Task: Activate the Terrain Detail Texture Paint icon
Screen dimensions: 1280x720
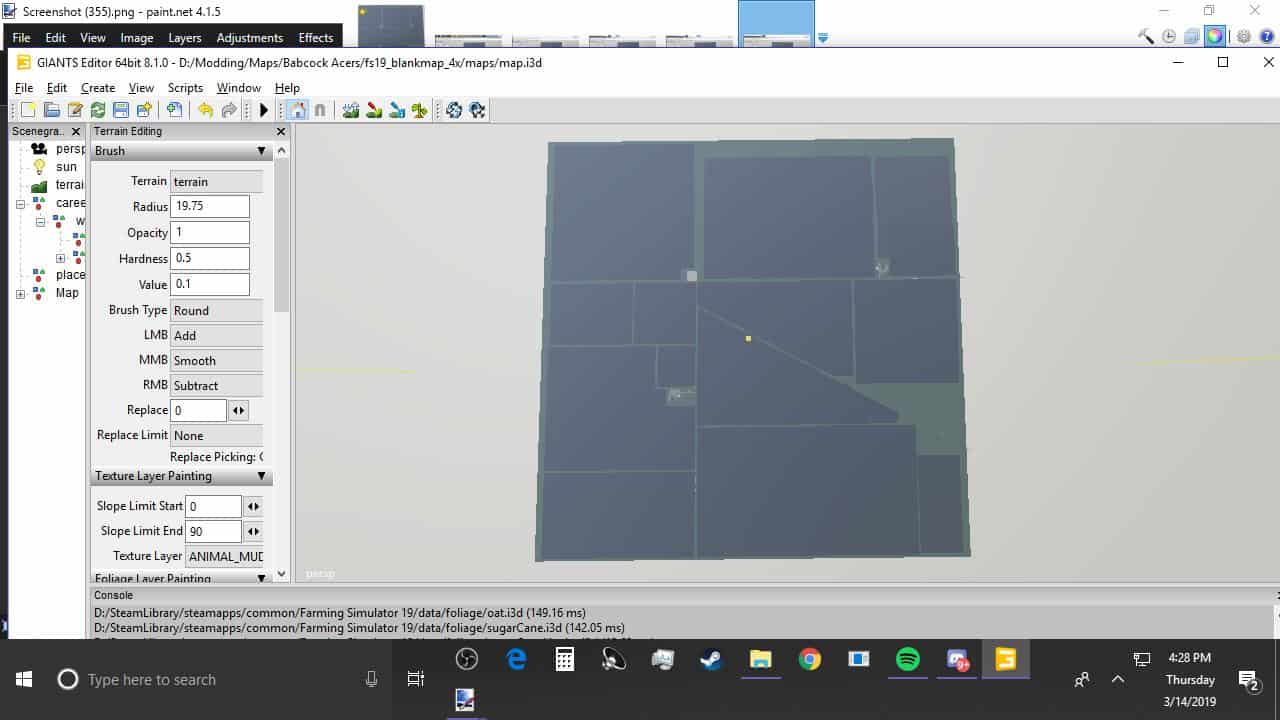Action: [x=374, y=110]
